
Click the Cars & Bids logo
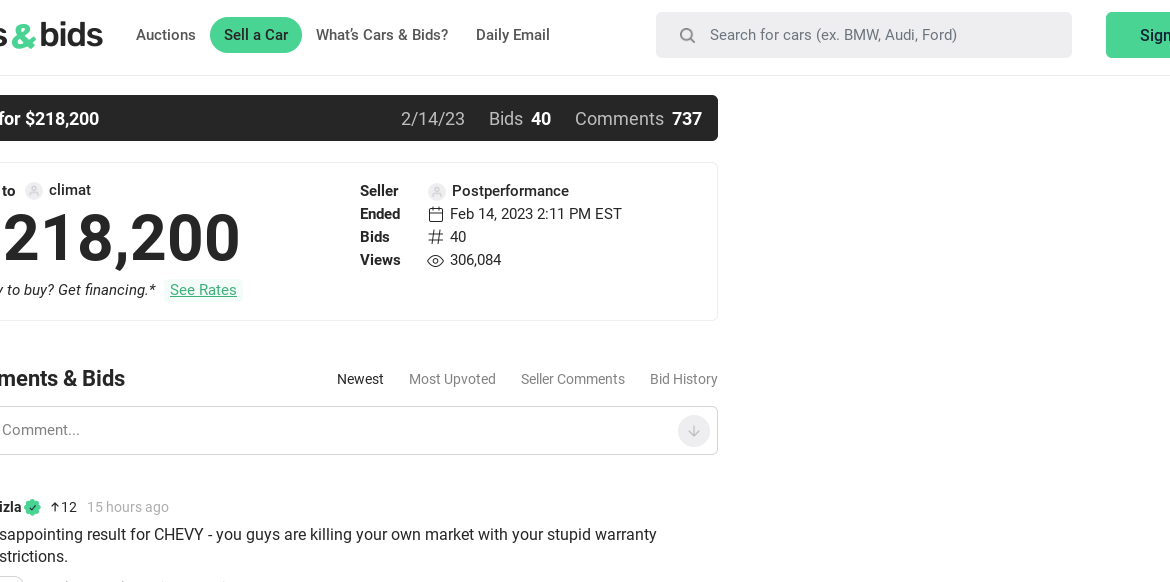51,35
